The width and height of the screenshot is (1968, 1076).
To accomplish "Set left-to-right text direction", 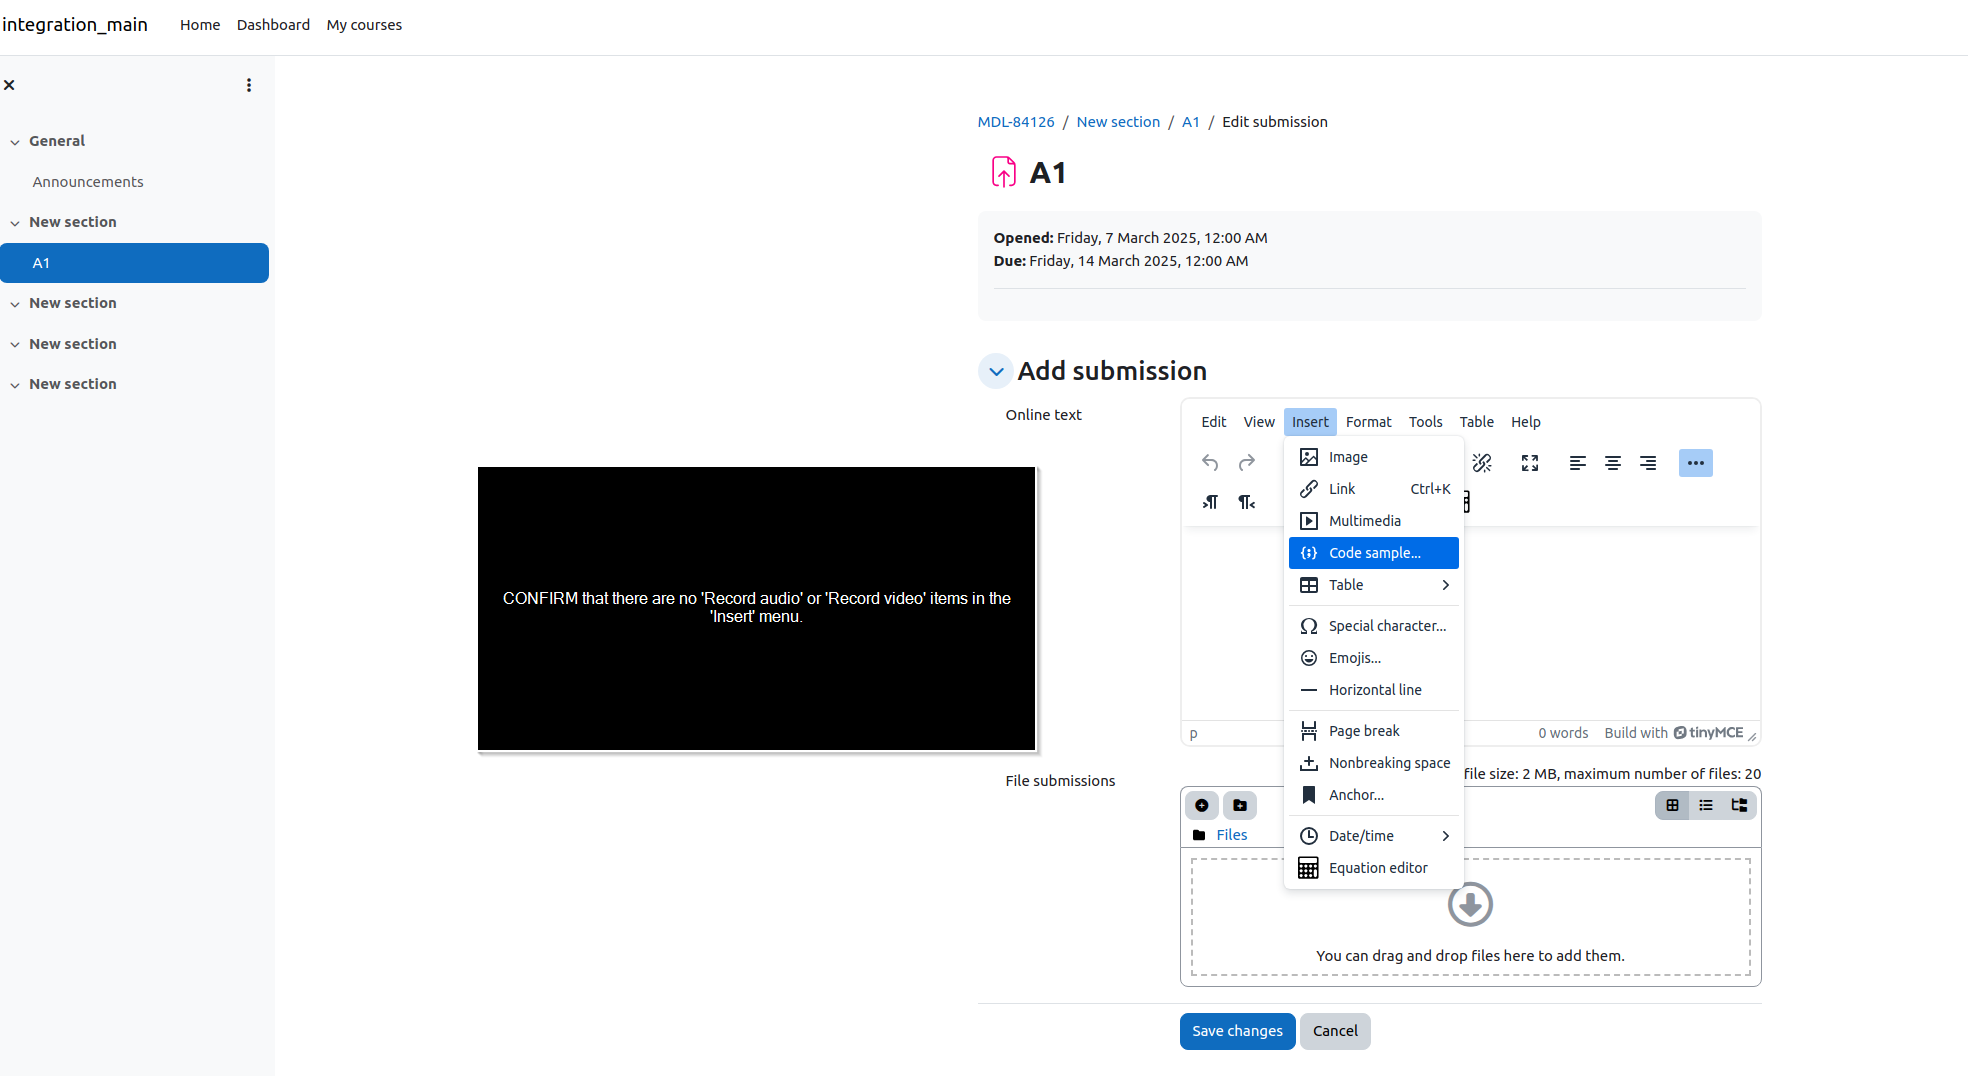I will click(1210, 502).
